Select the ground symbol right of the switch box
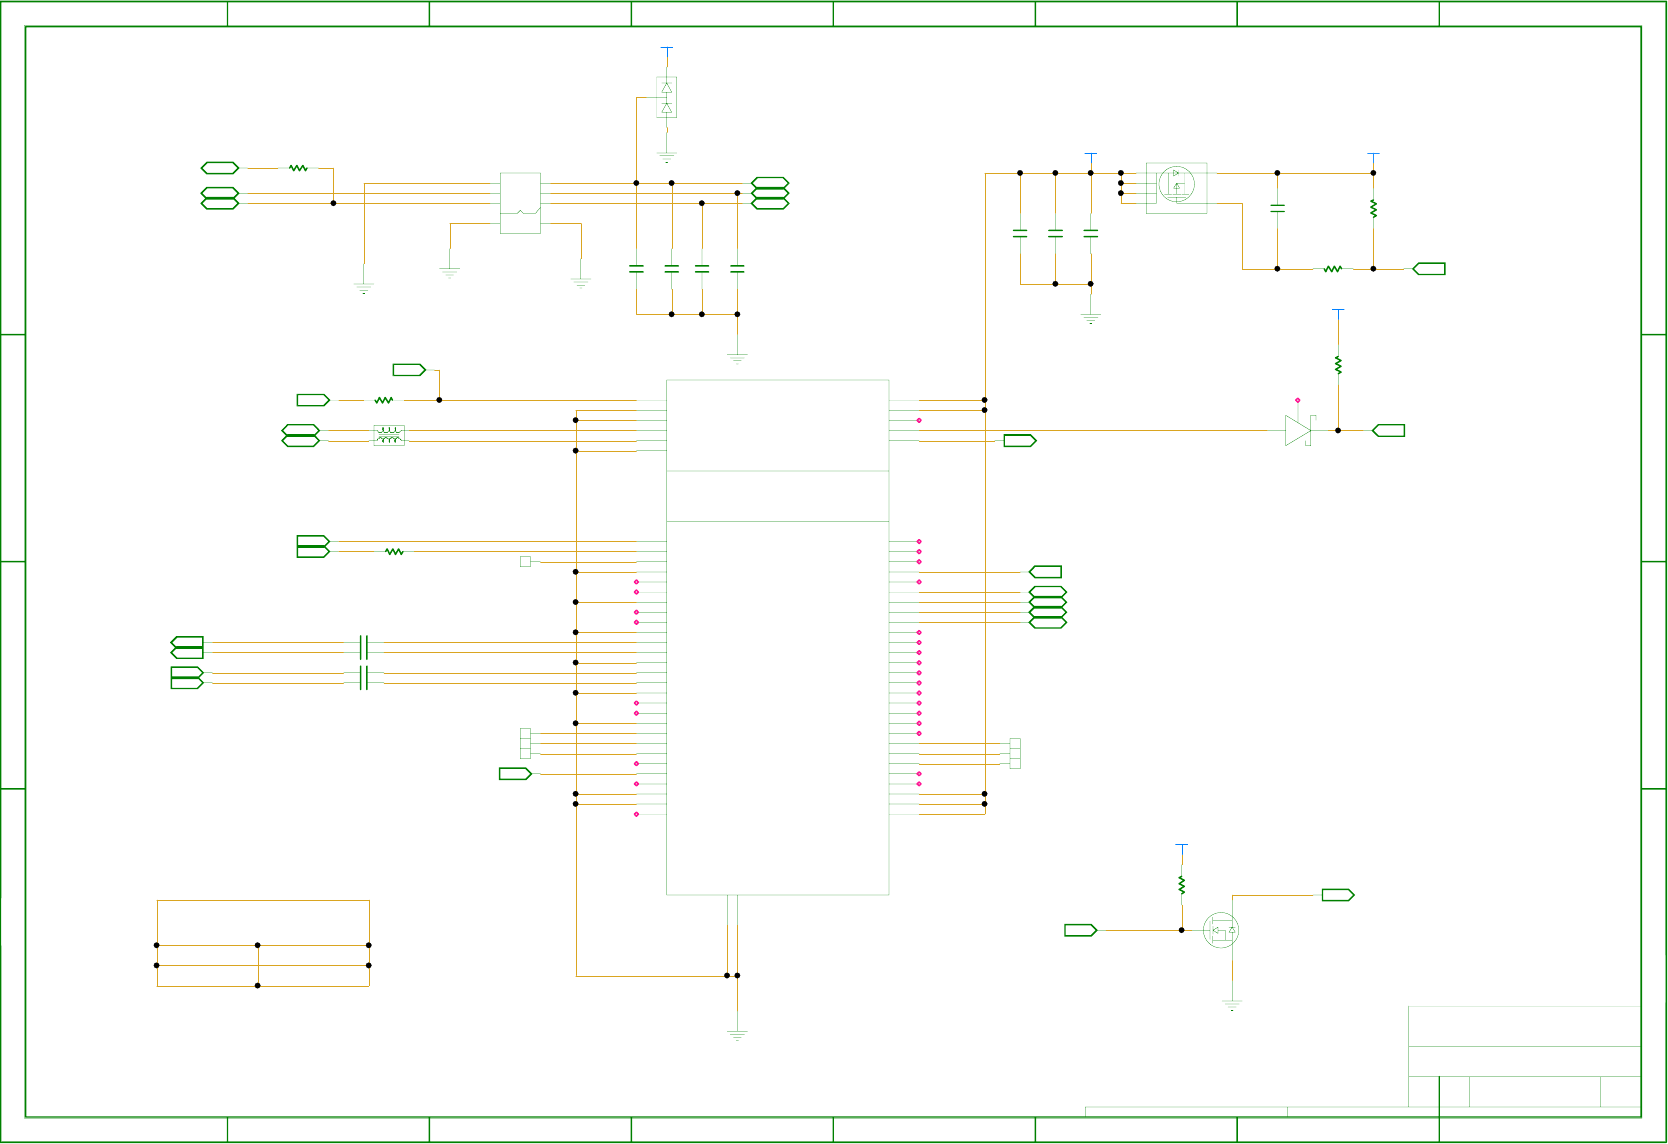The height and width of the screenshot is (1144, 1668). pos(581,282)
